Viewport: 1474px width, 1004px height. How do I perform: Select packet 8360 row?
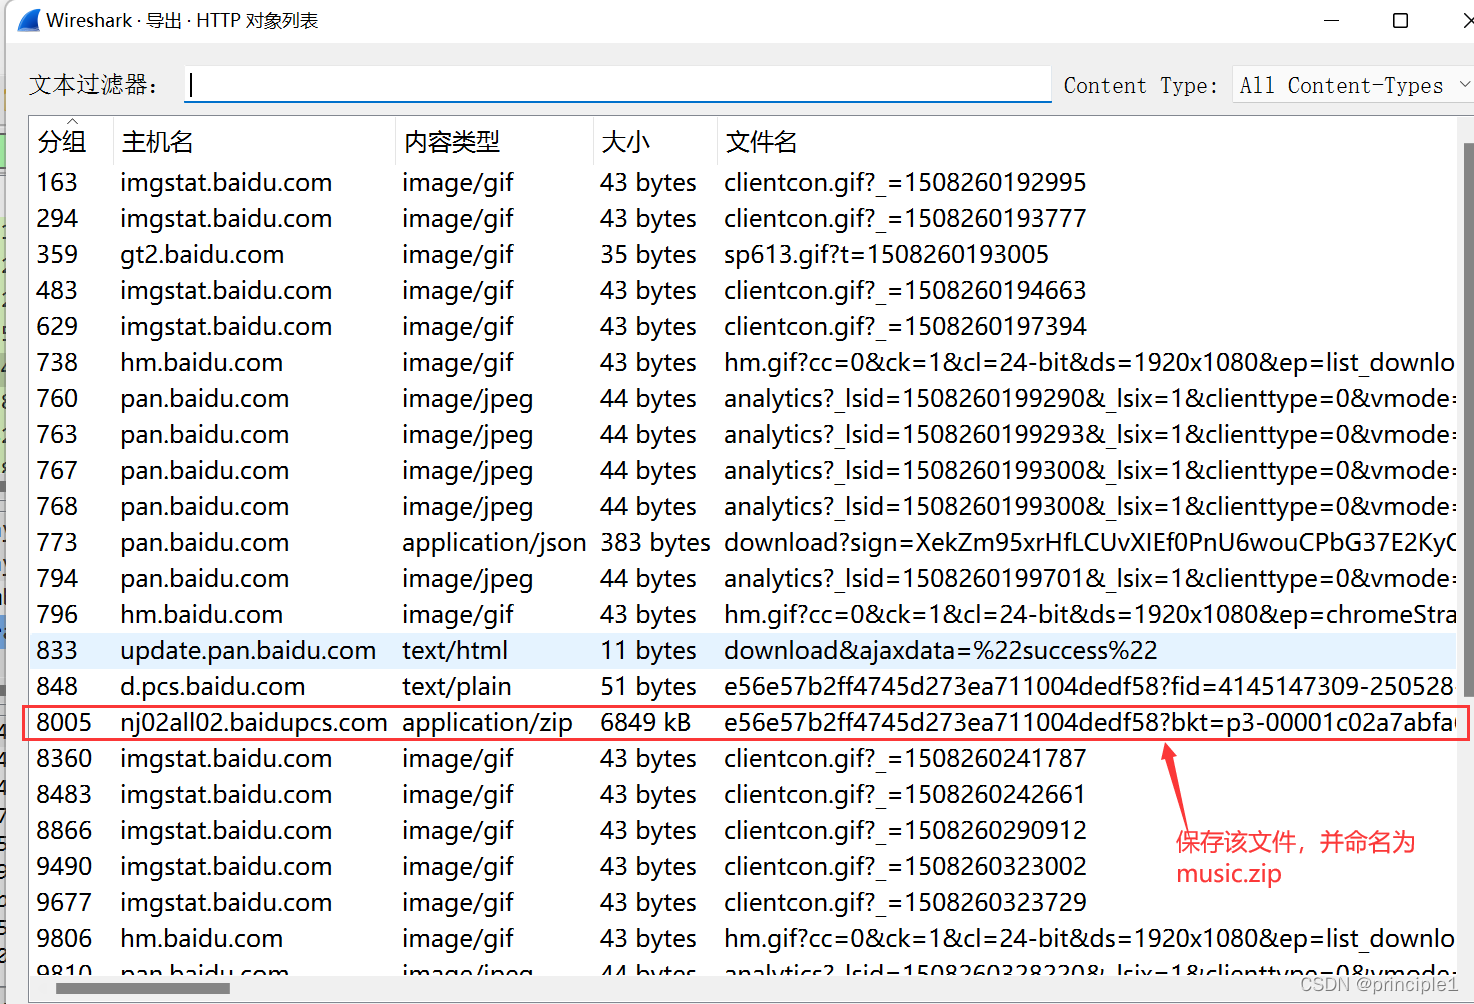(x=743, y=758)
